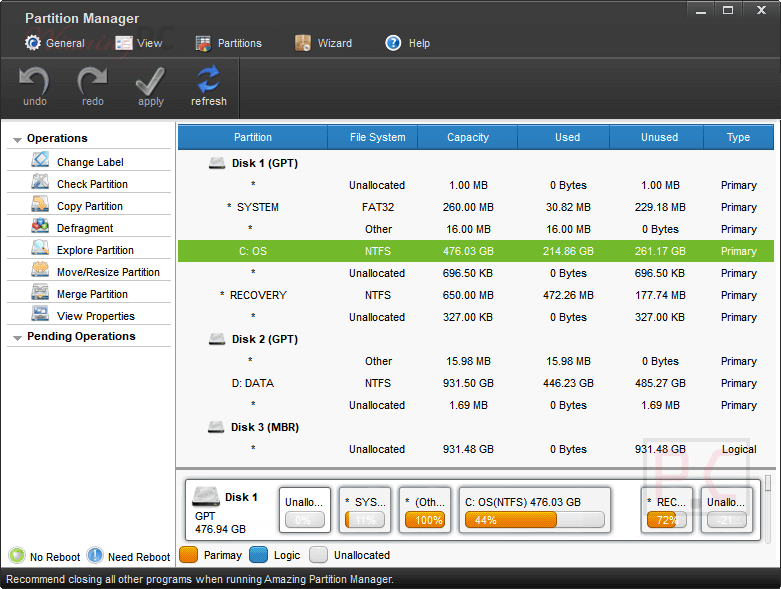Select the 931.48 GB unallocated row
The height and width of the screenshot is (589, 781).
click(476, 449)
